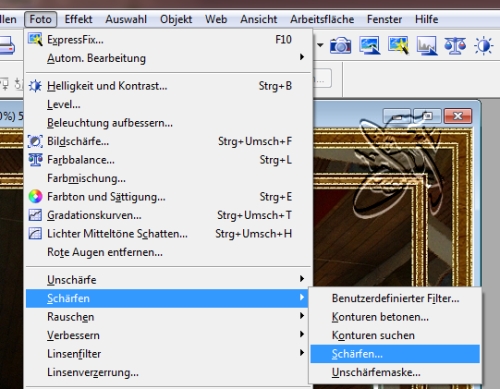Screen dimensions: 500x389
Task: Close the image document window
Action: pos(458,116)
